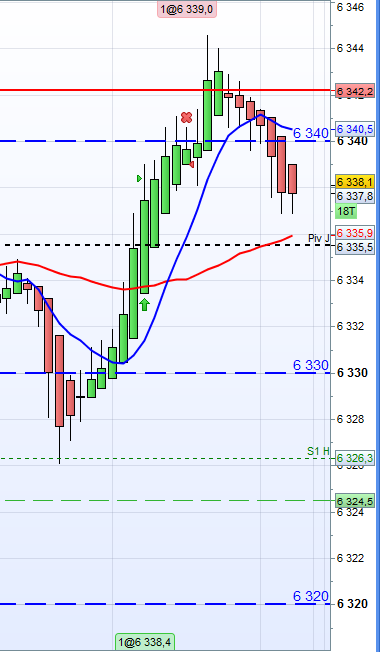
Task: Click the 6 322 price axis value
Action: click(350, 558)
